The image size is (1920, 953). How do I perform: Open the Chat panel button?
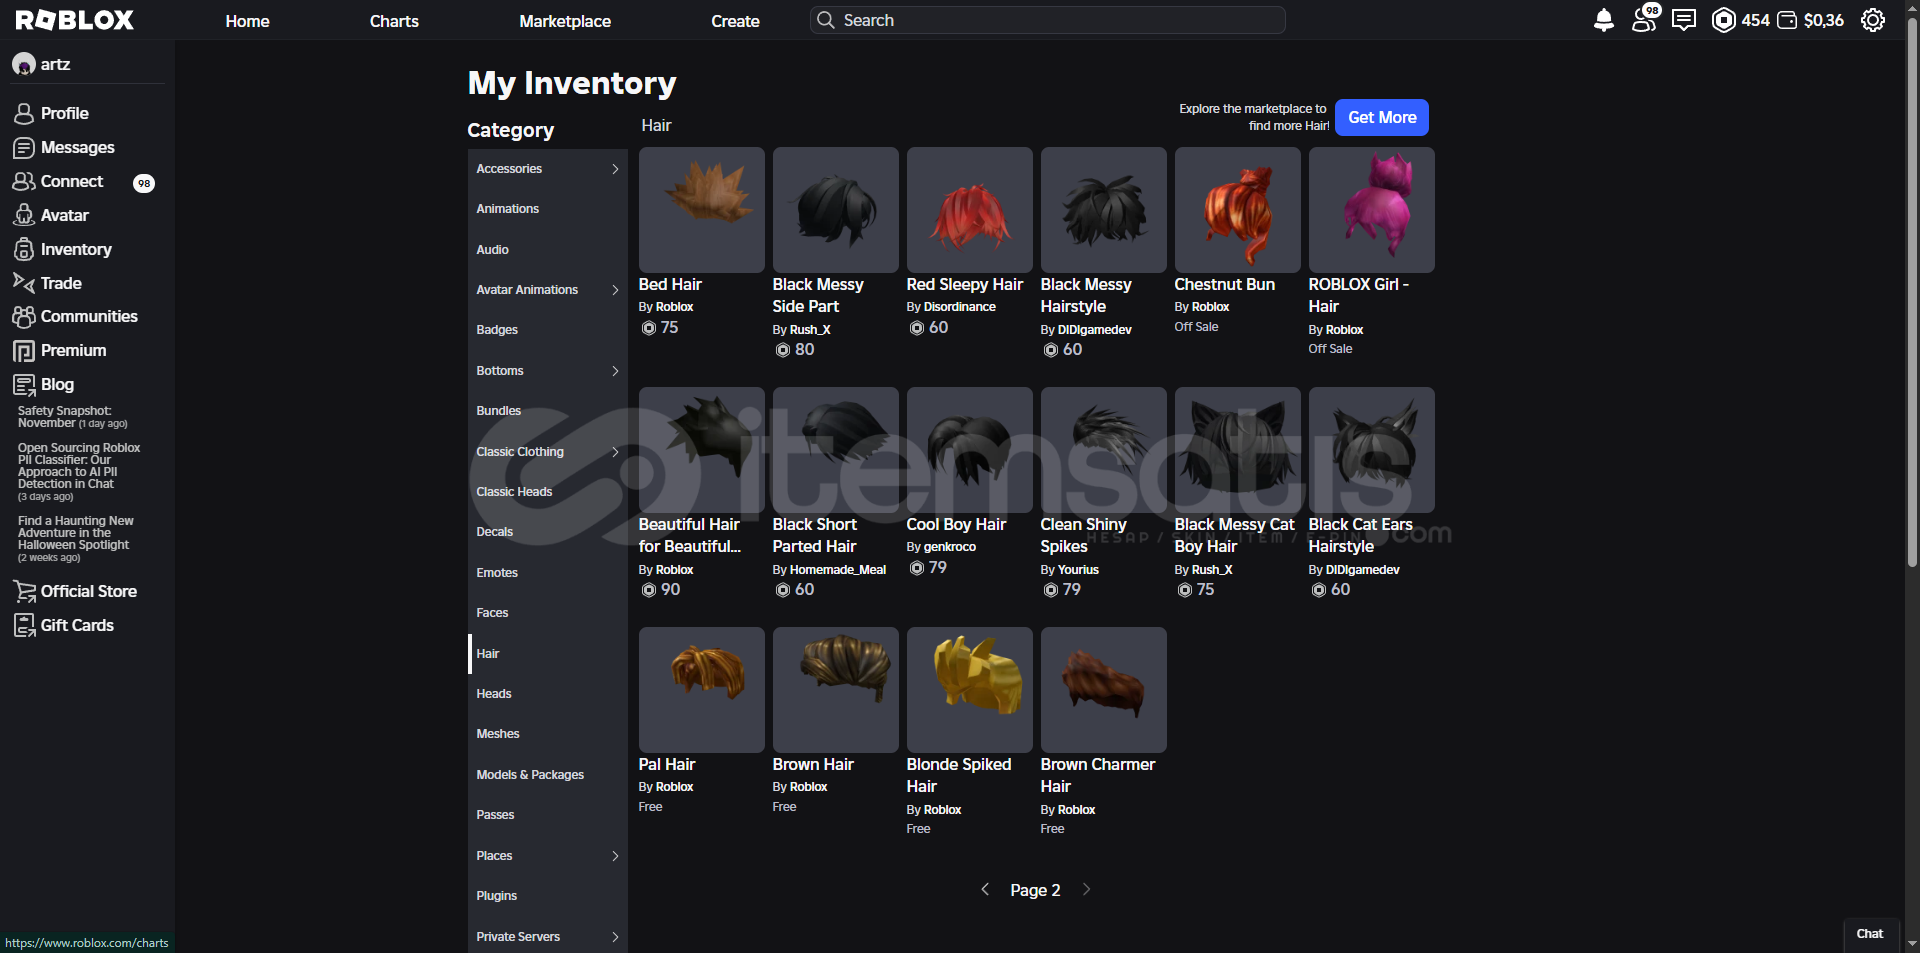pyautogui.click(x=1869, y=934)
